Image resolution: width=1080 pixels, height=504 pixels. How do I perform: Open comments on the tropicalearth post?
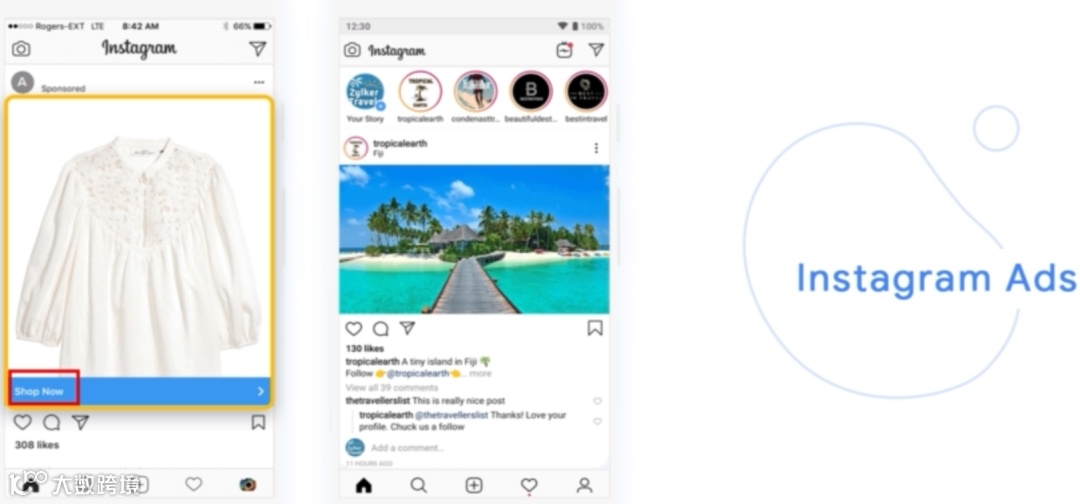[x=380, y=328]
